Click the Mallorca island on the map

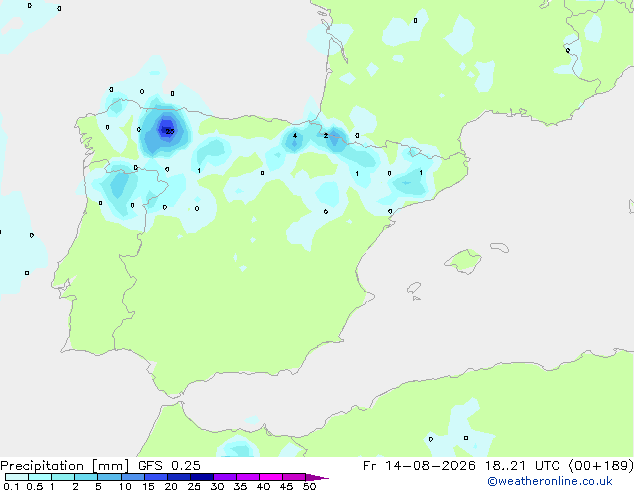click(x=463, y=261)
